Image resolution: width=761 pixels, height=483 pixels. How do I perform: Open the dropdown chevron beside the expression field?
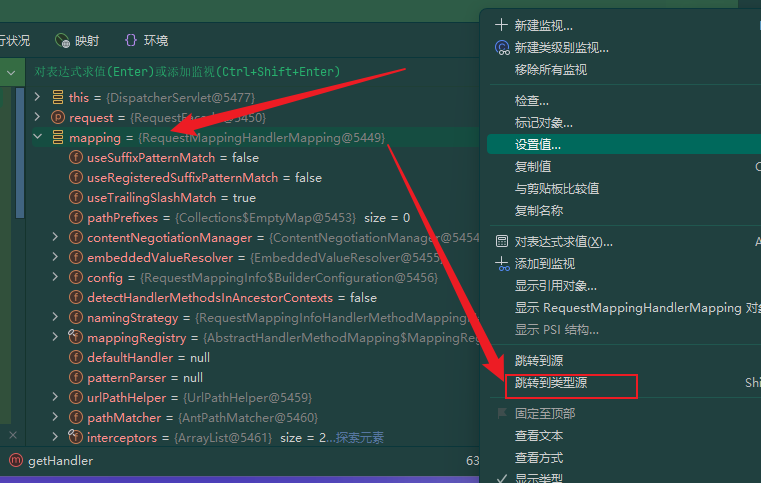tap(11, 73)
